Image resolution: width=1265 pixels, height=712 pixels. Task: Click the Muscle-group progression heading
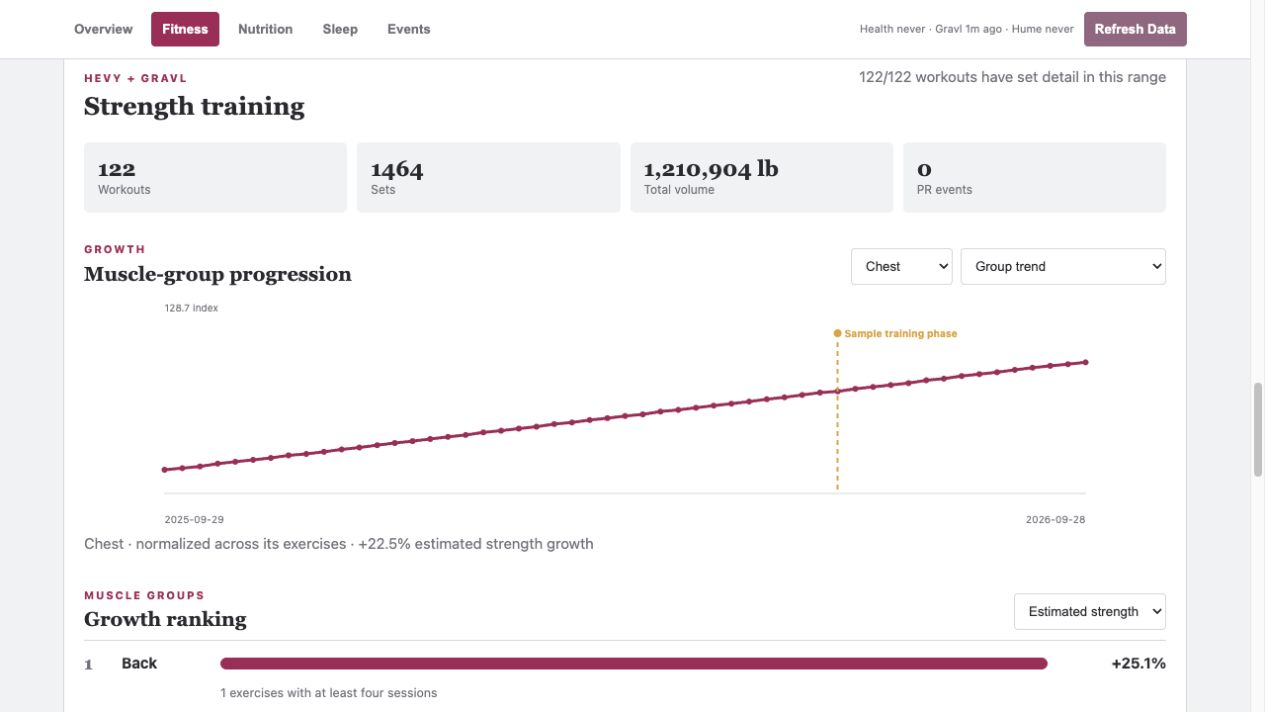(218, 274)
